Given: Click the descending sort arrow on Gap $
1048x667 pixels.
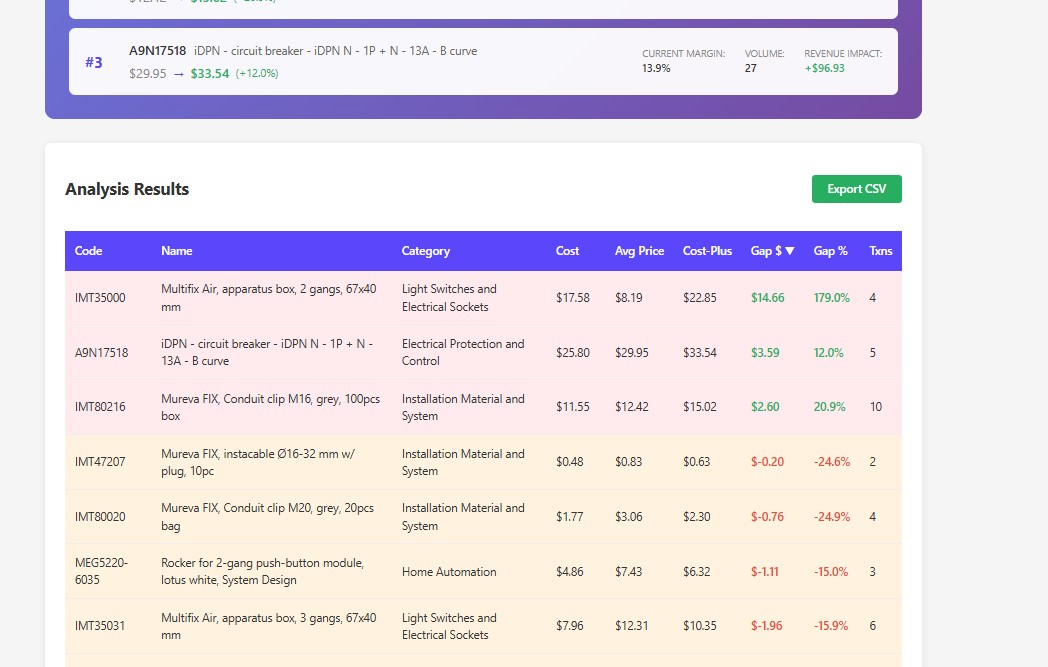Looking at the screenshot, I should click(x=792, y=251).
